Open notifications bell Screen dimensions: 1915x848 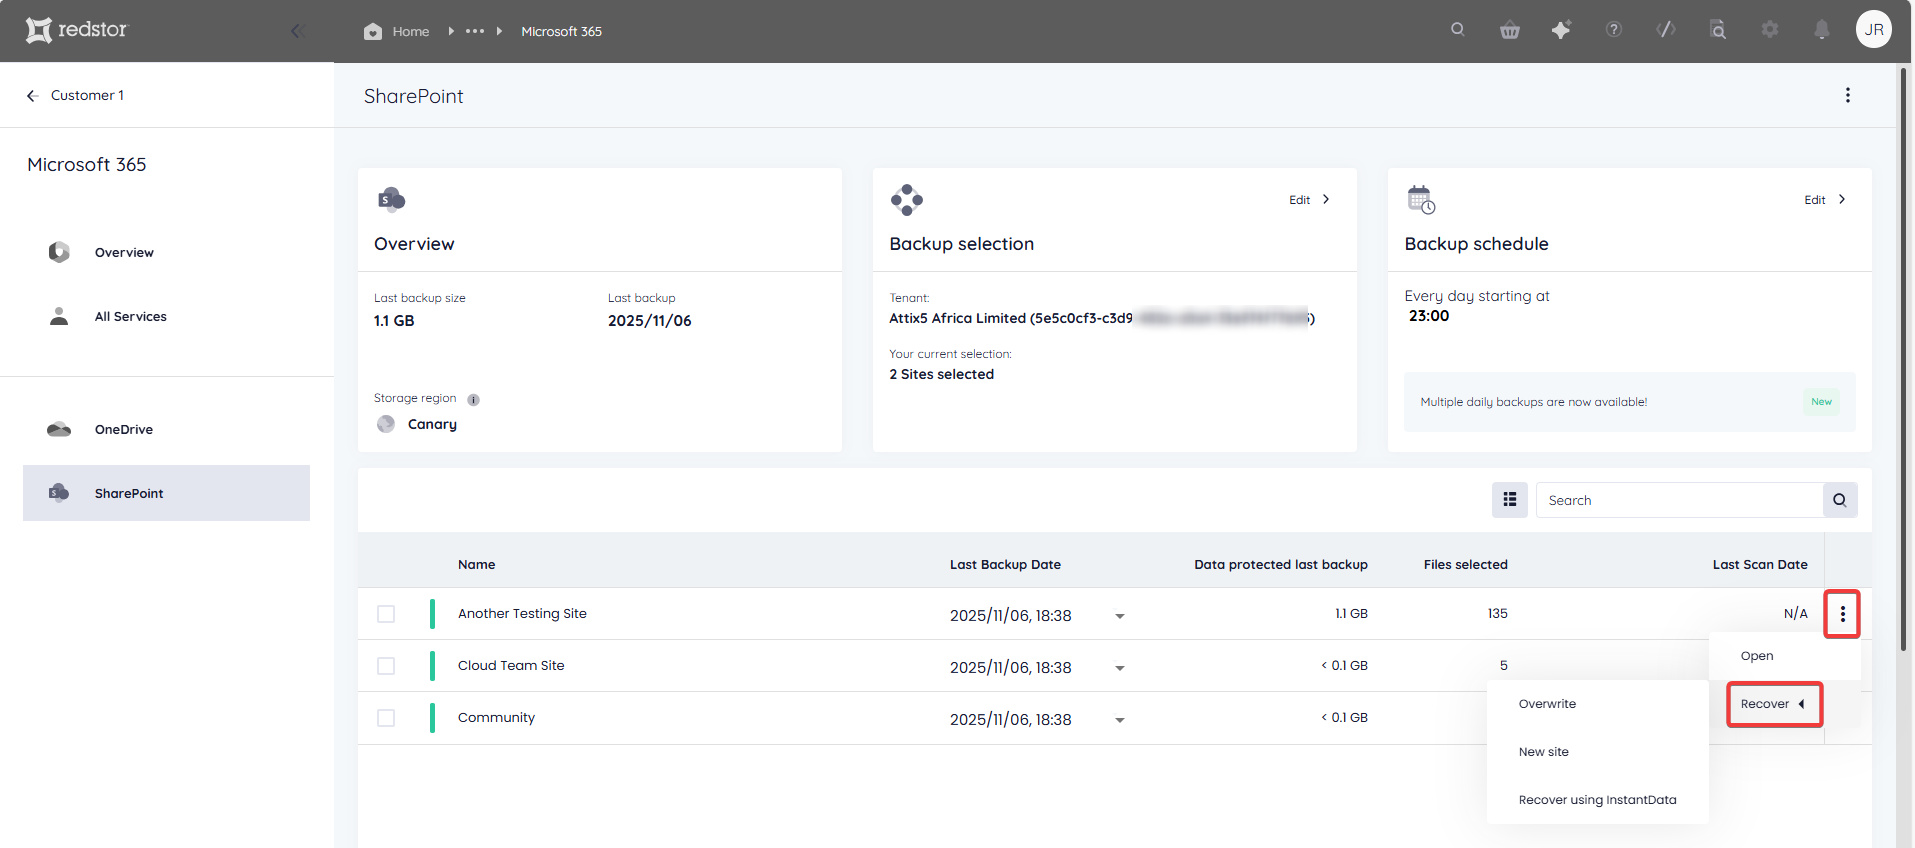(1822, 30)
